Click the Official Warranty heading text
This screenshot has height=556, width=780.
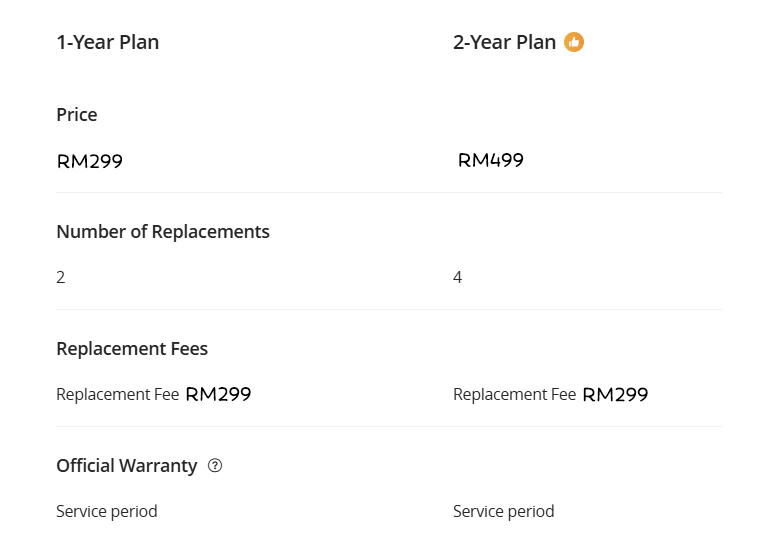point(127,466)
